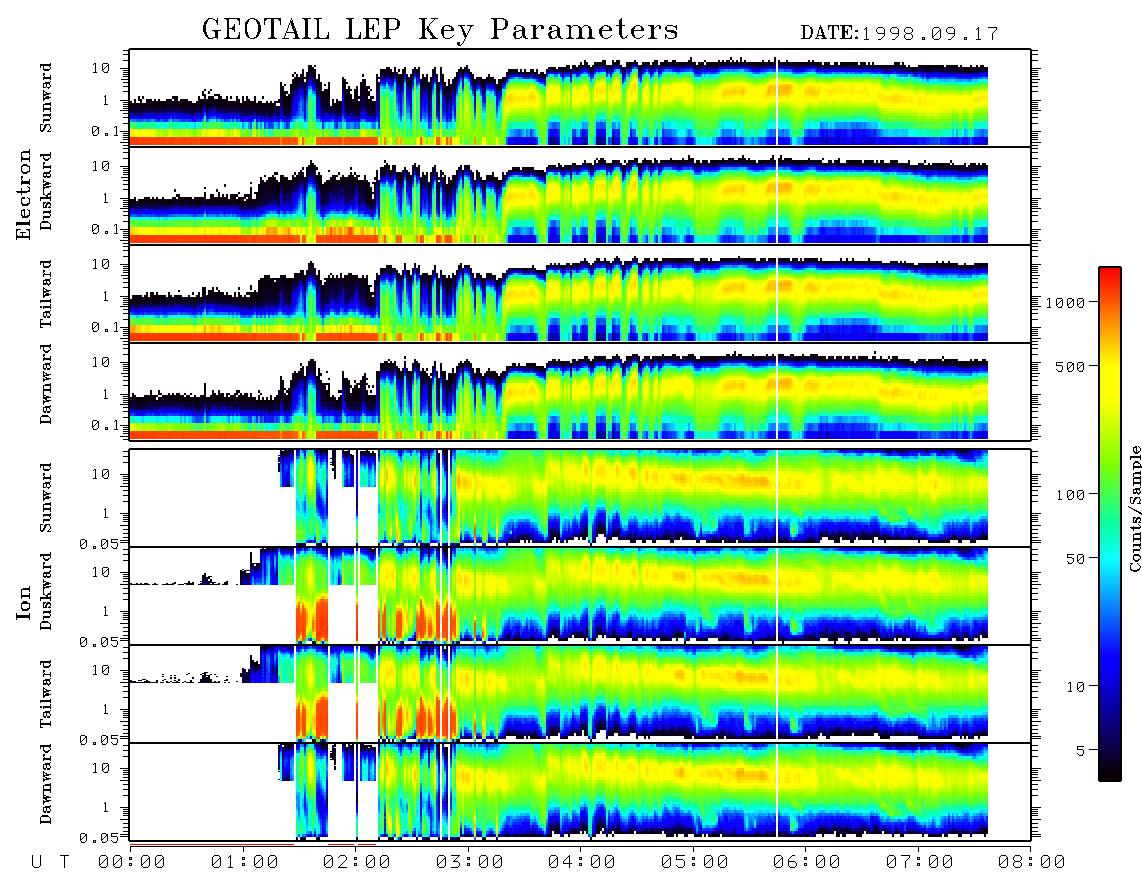Click the 1000 colorbar tick label
The height and width of the screenshot is (880, 1142).
(1065, 303)
